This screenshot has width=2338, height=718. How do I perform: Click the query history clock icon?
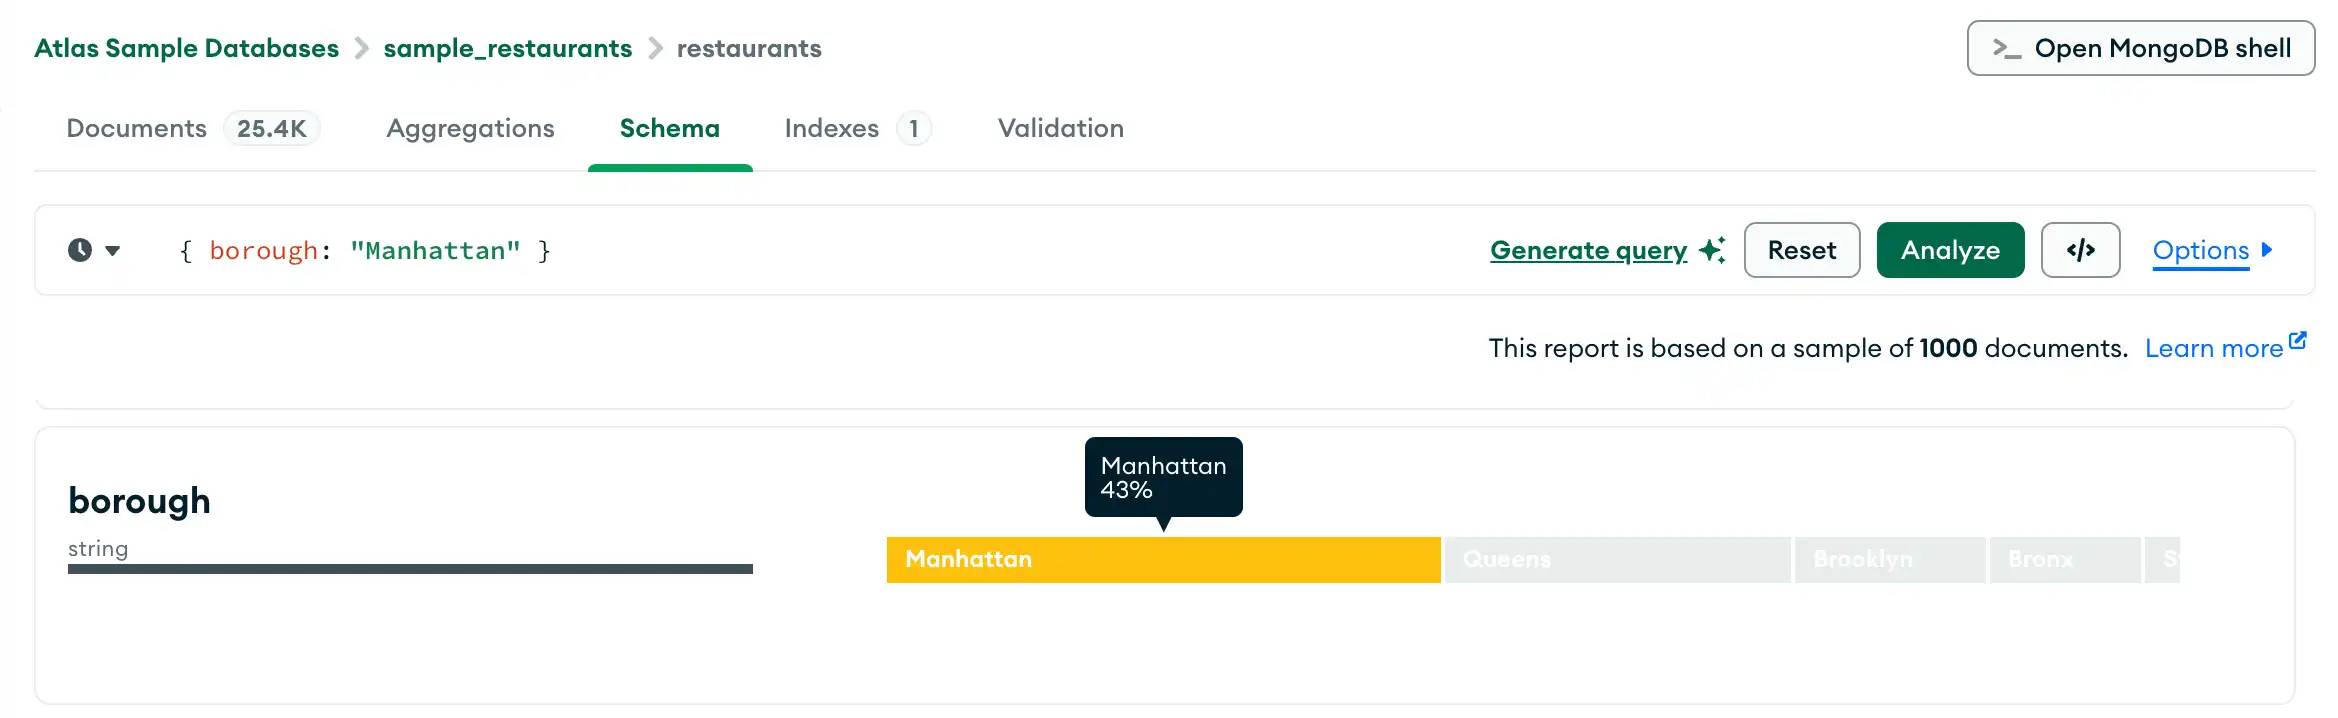(80, 250)
